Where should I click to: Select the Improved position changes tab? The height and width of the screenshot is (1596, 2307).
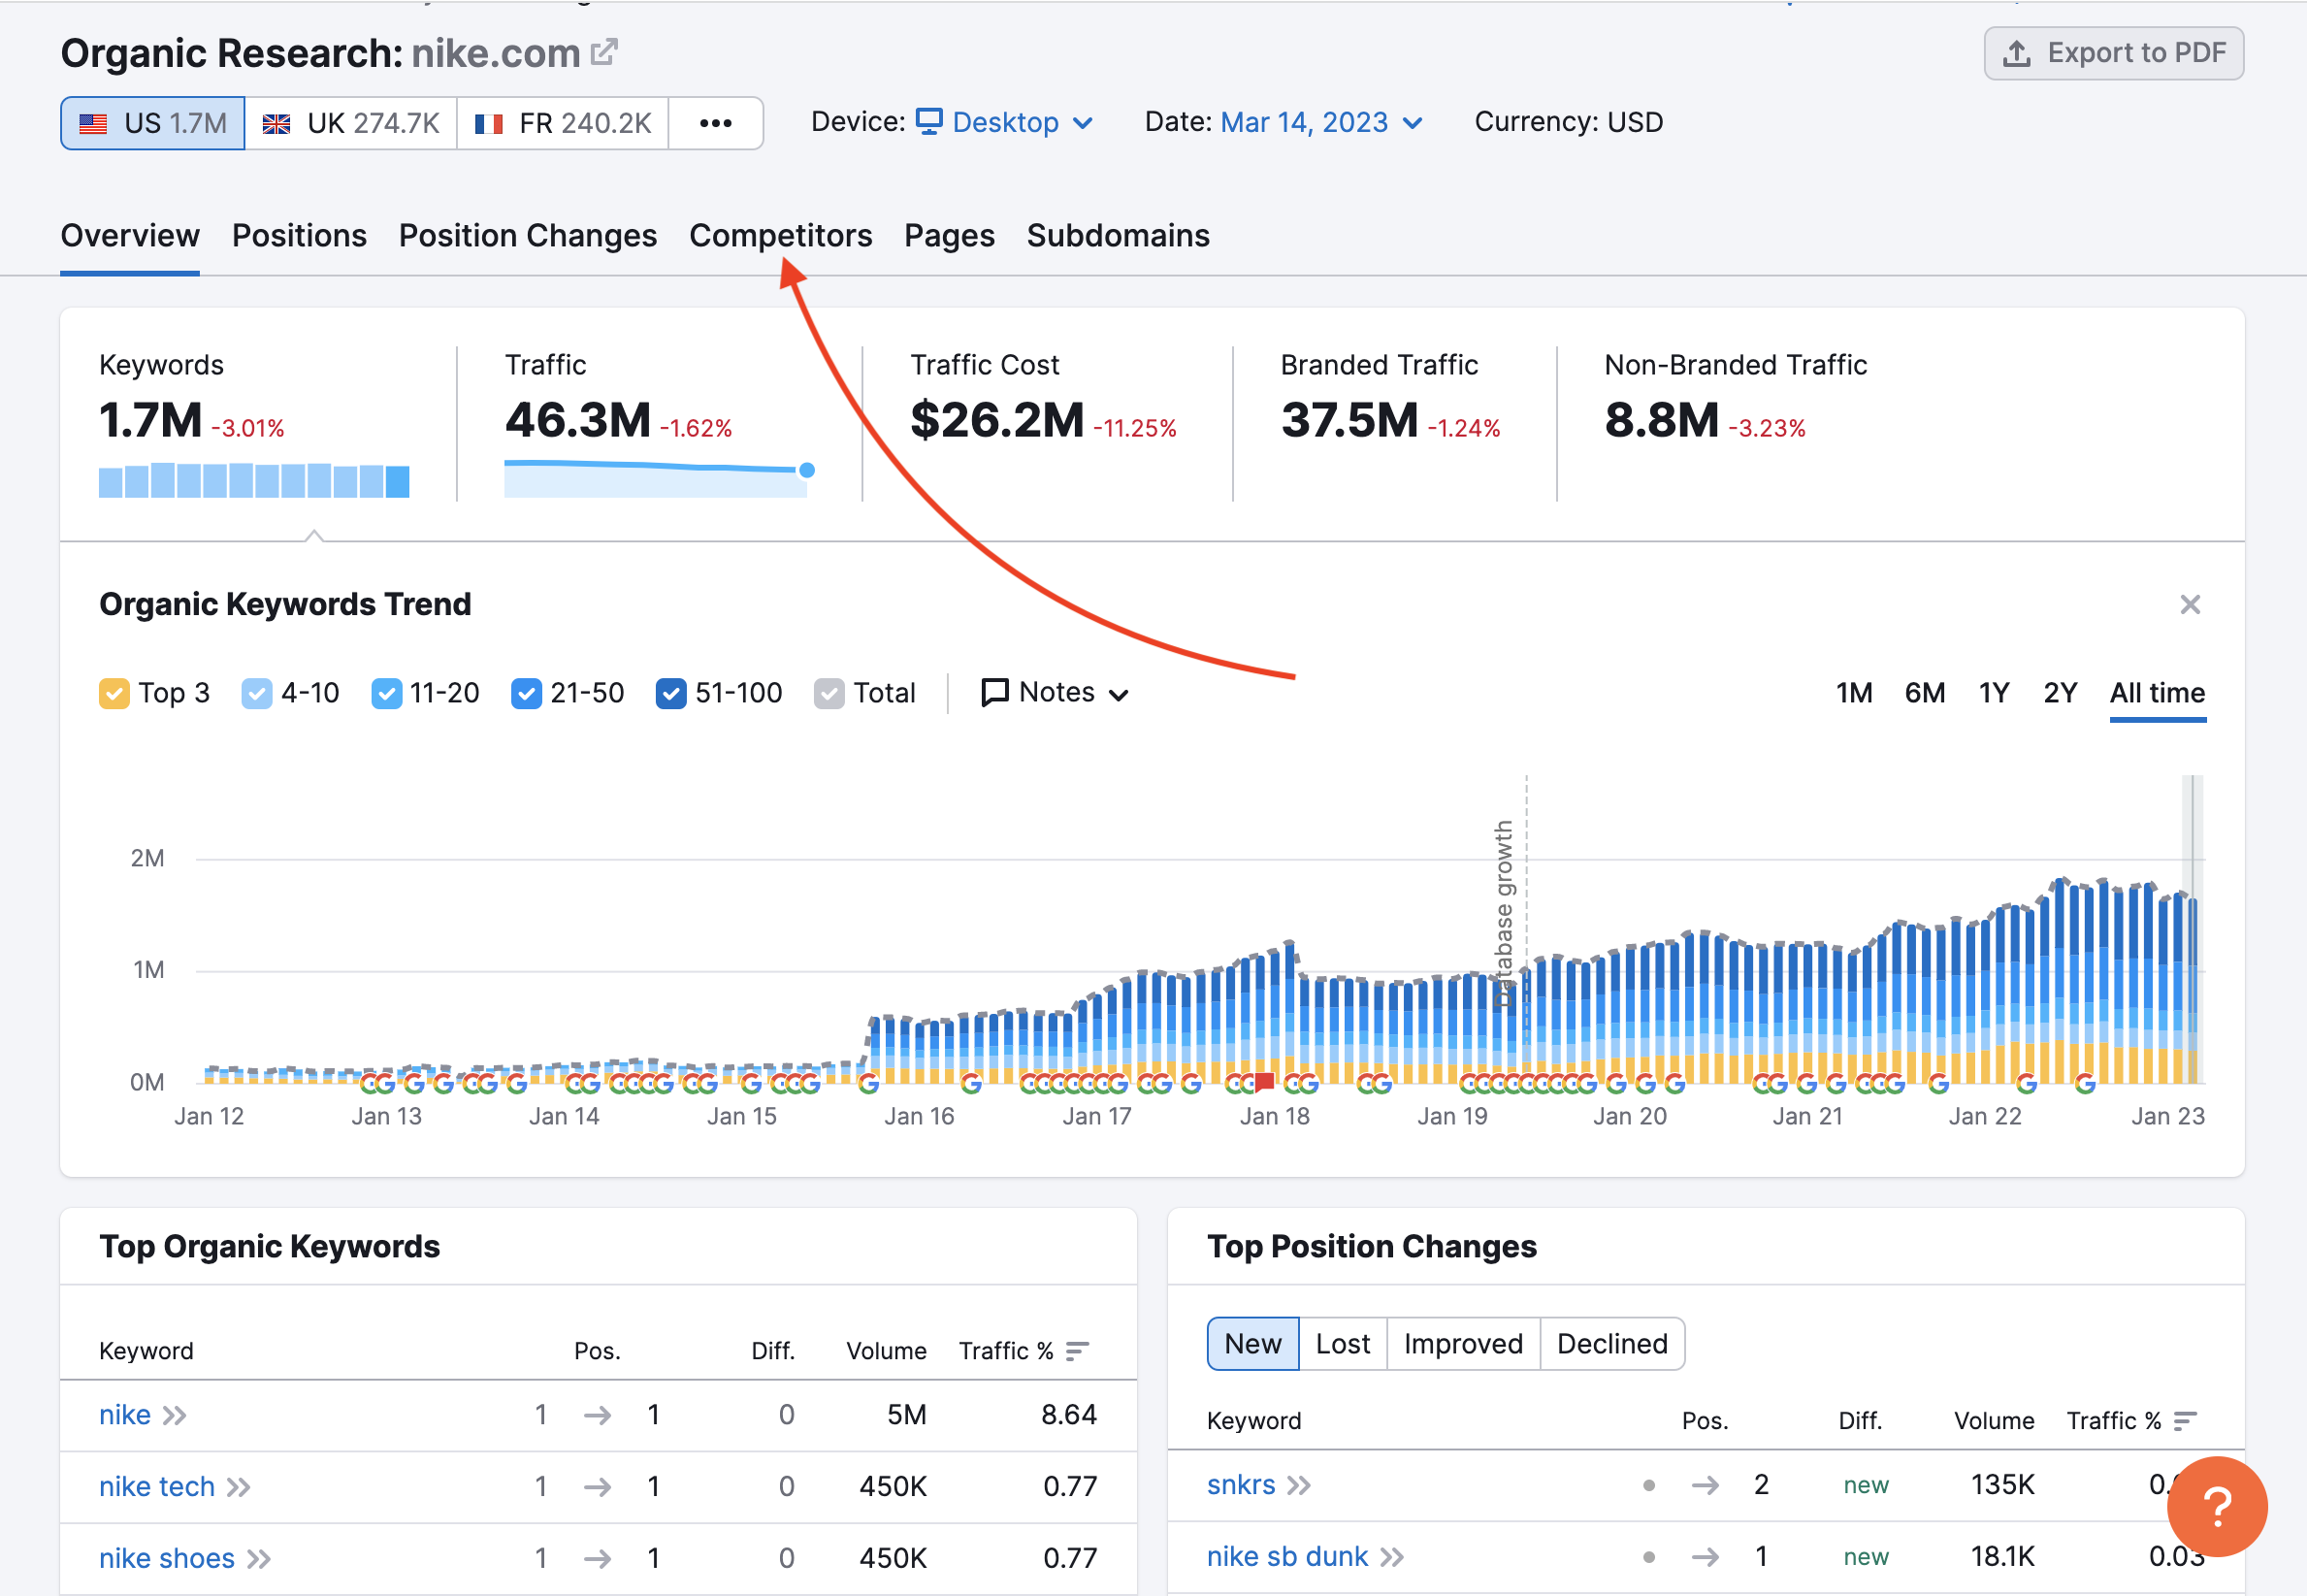[1463, 1344]
